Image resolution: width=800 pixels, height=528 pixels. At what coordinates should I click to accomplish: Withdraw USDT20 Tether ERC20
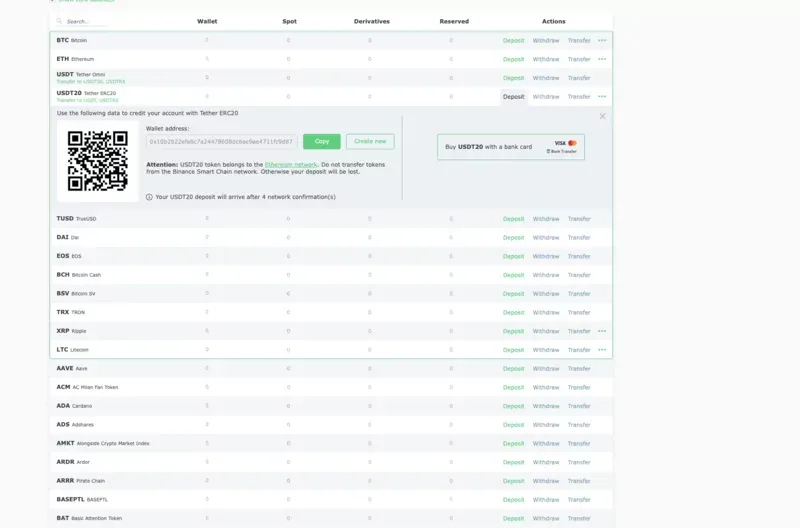tap(546, 96)
